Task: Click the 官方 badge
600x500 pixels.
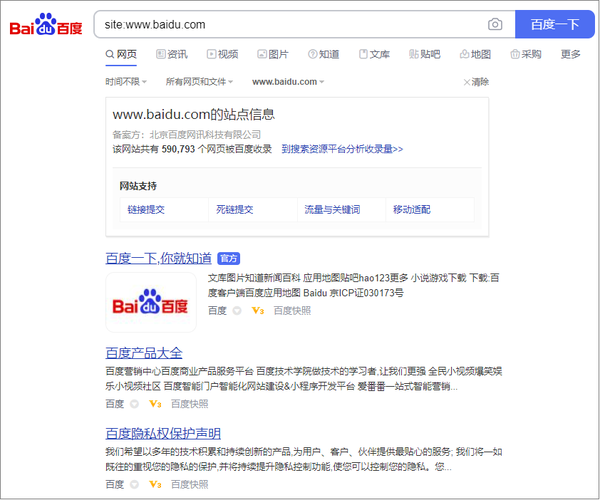Action: 228,259
